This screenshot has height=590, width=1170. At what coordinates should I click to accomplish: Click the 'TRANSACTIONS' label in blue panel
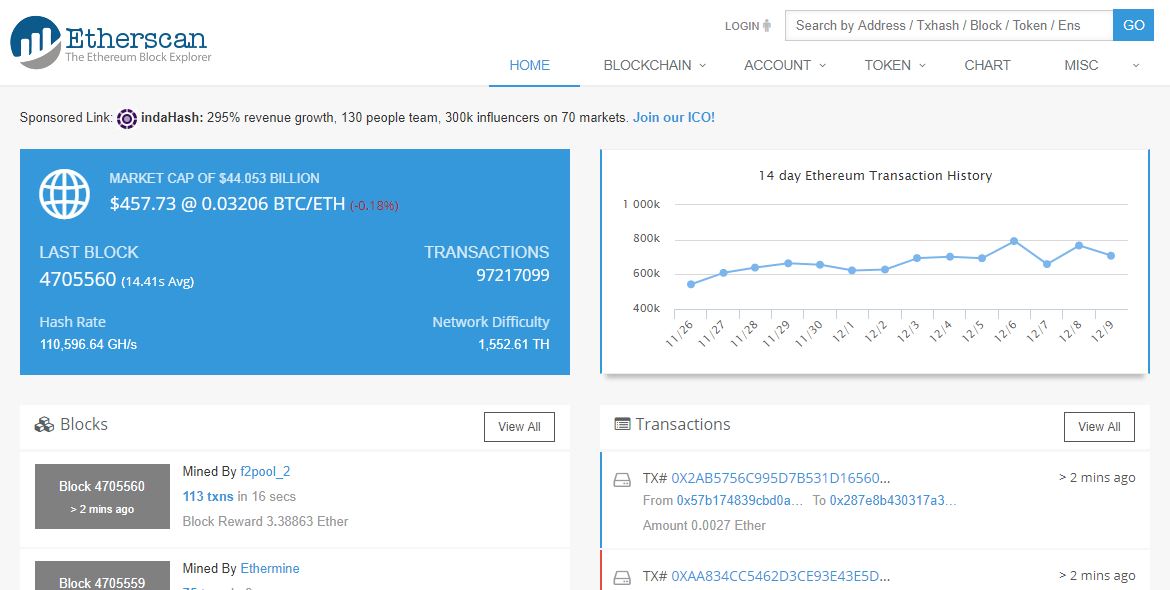coord(487,252)
